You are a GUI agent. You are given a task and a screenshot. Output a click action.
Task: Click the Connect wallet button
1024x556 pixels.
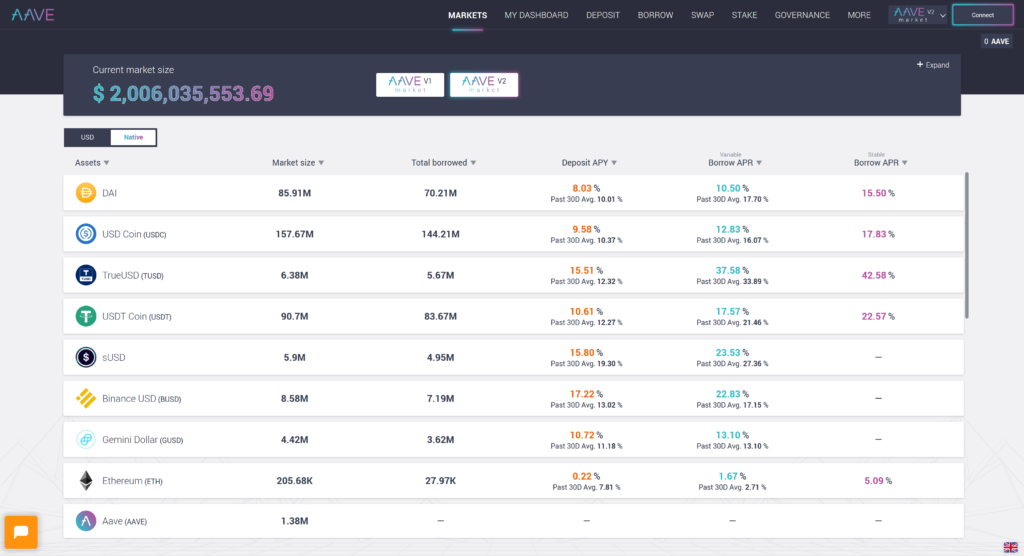982,15
